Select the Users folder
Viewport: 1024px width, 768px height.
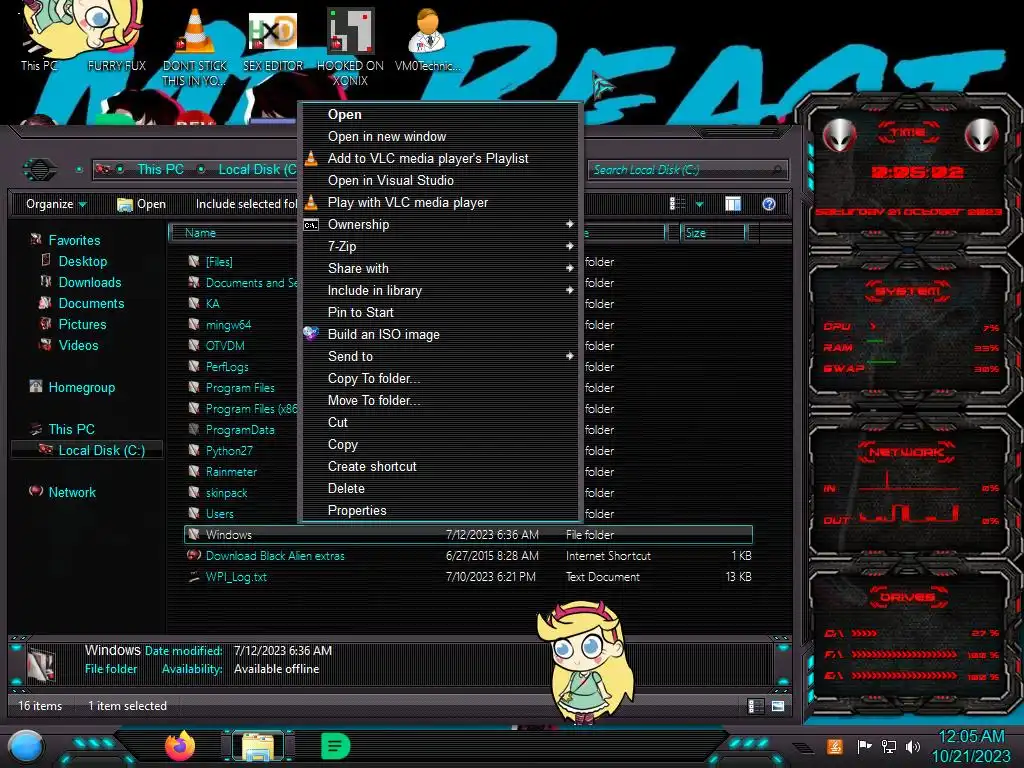219,513
